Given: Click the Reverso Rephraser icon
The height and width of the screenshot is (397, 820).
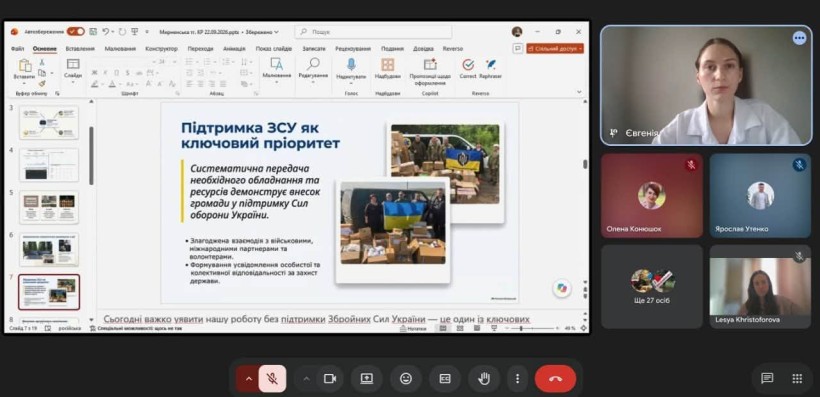Looking at the screenshot, I should 491,64.
